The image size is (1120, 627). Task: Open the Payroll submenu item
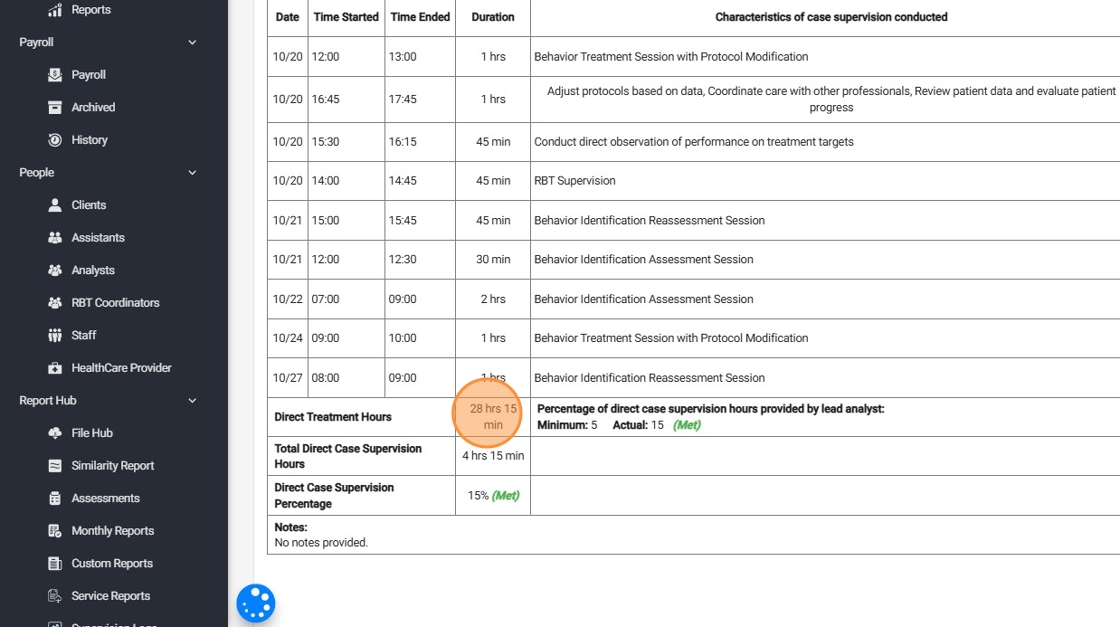coord(89,75)
